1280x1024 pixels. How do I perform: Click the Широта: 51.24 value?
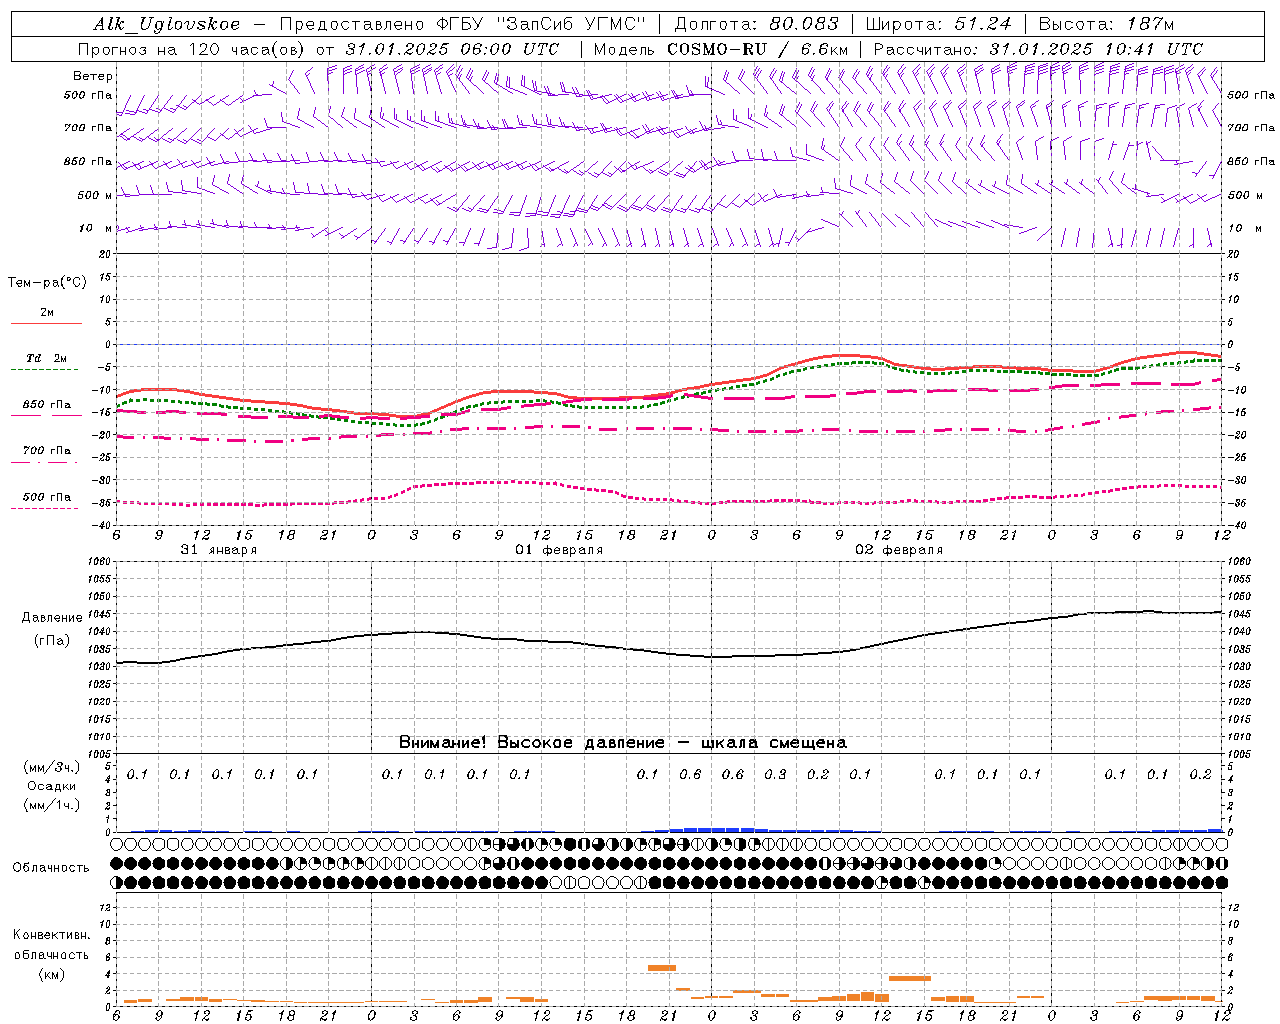click(938, 24)
